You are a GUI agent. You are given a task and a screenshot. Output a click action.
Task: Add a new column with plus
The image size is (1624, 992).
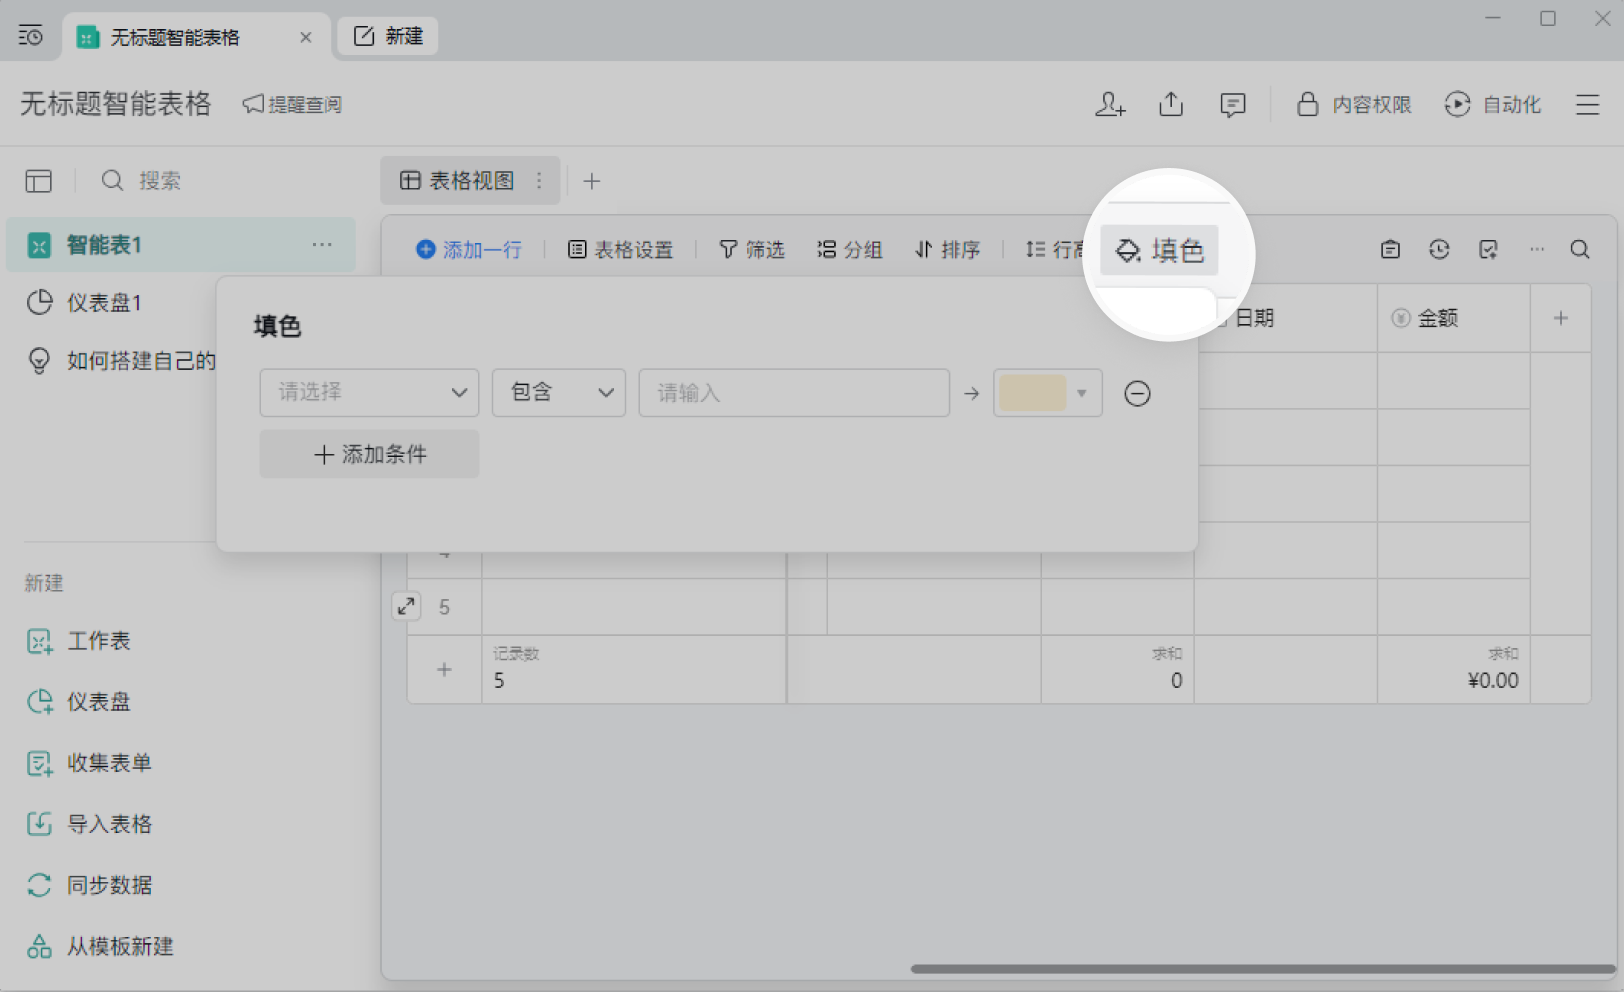point(1560,318)
